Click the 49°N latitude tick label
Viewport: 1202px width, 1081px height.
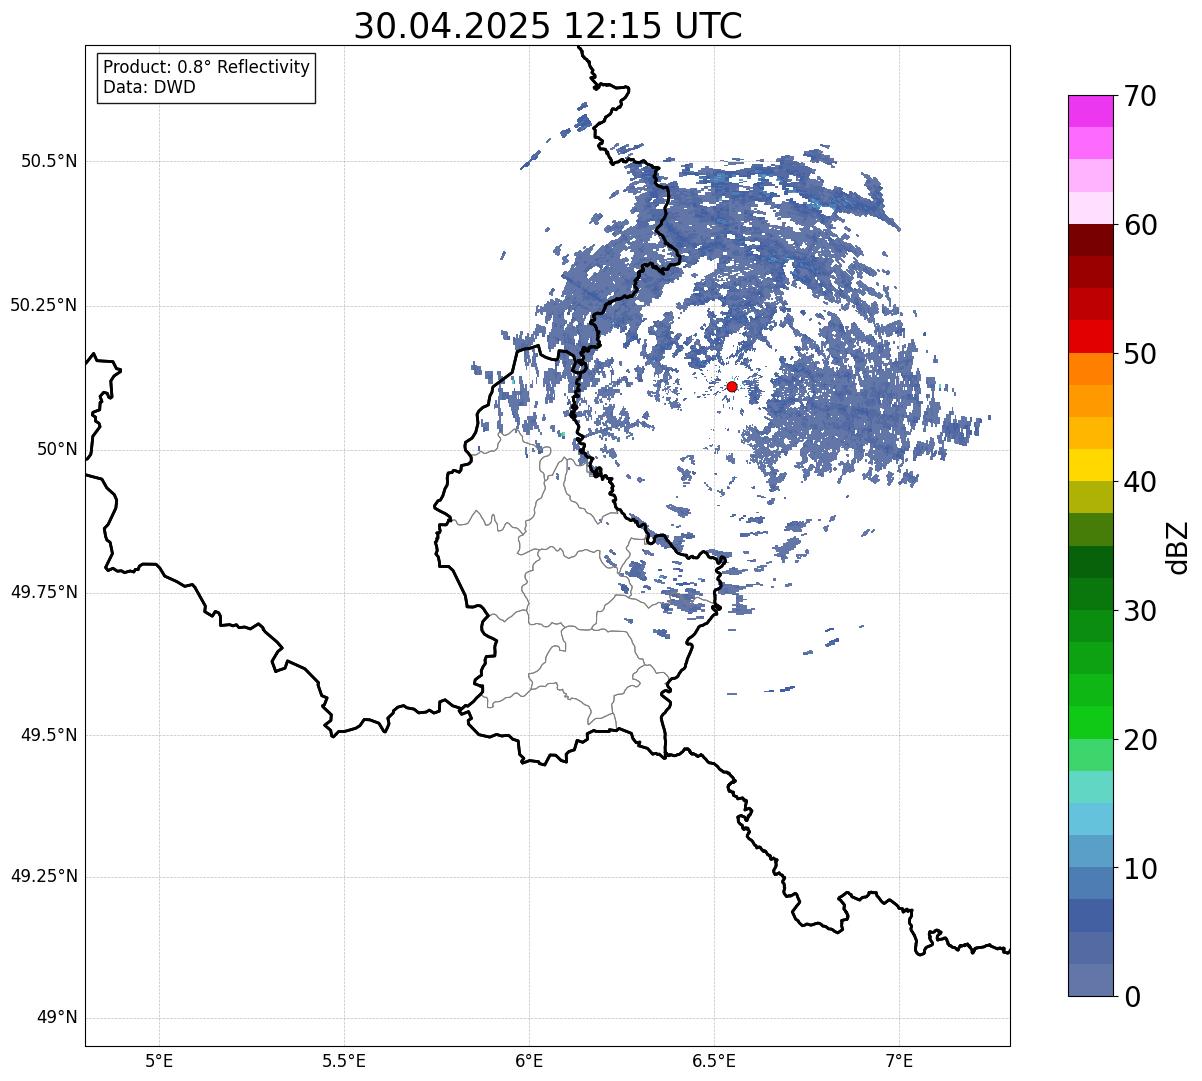[x=57, y=1018]
